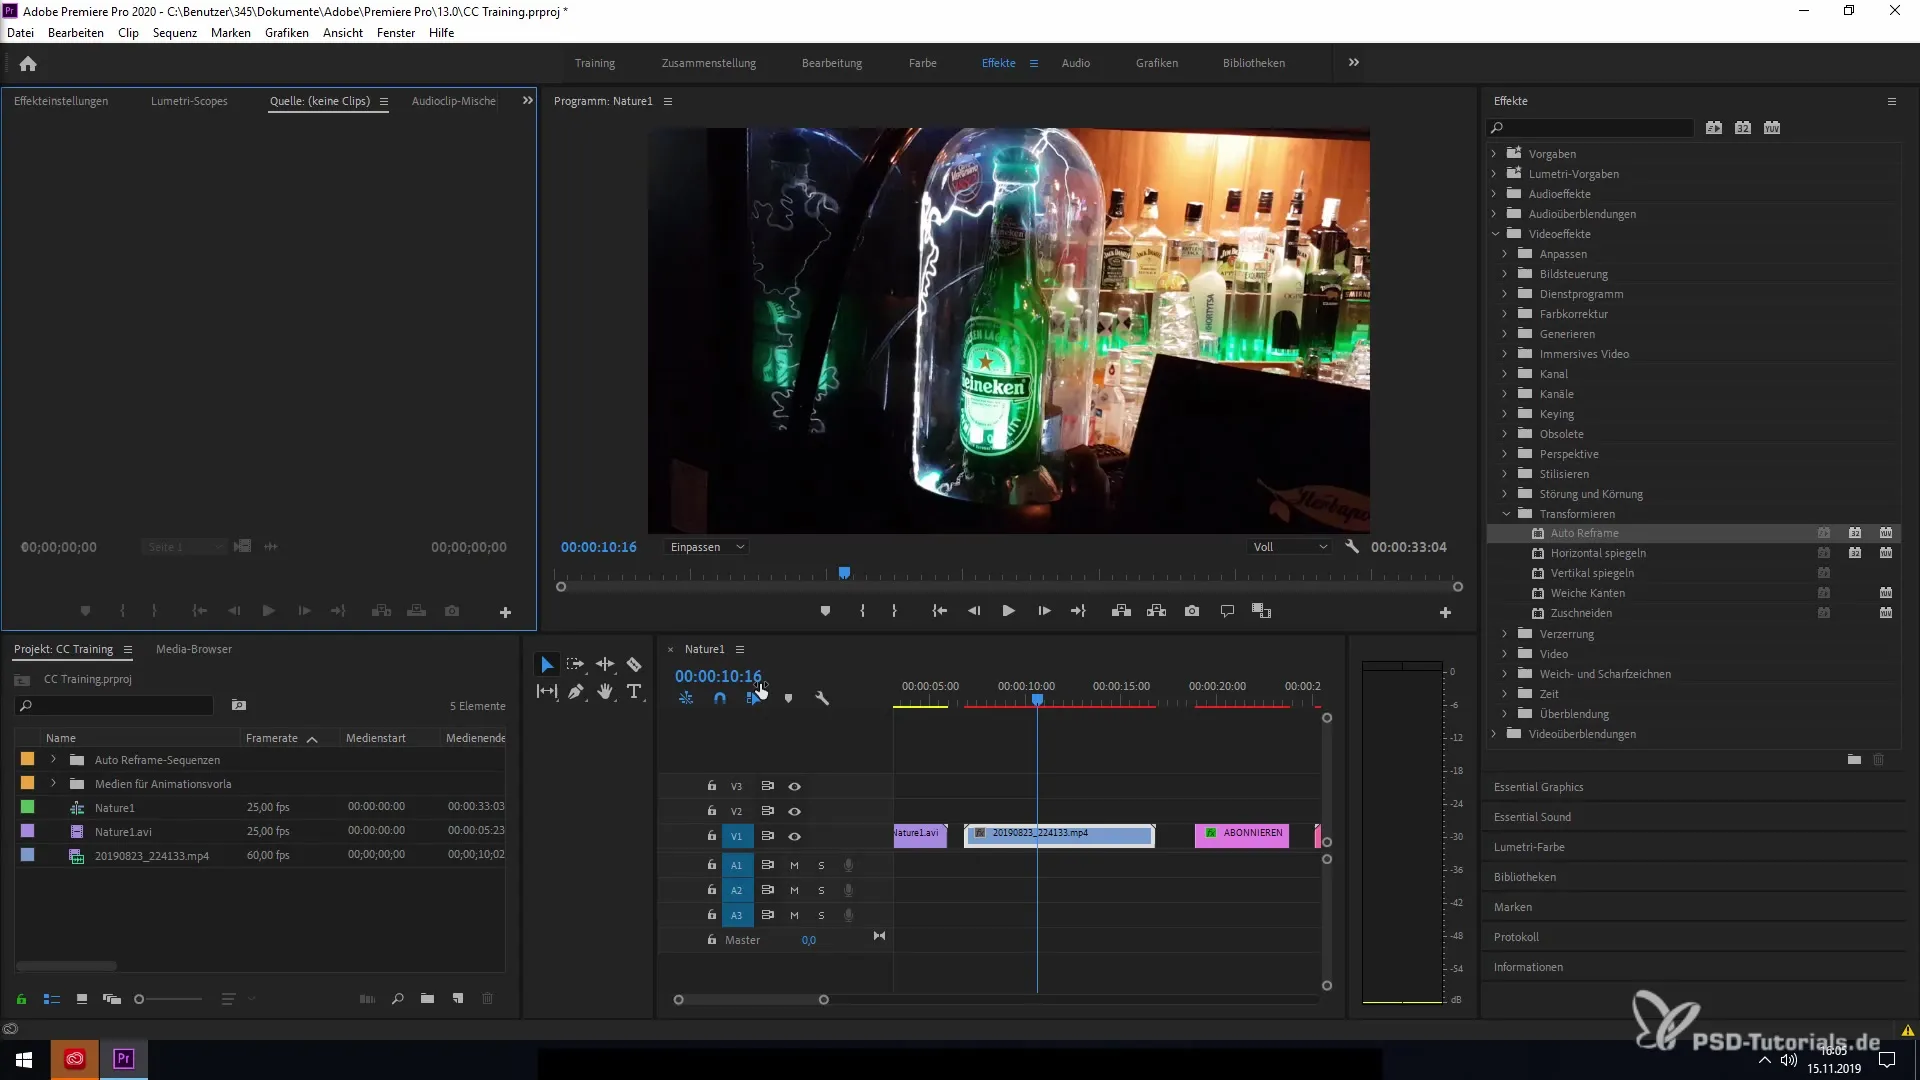Select the Ripple Edit tool
The width and height of the screenshot is (1920, 1080).
pos(605,664)
